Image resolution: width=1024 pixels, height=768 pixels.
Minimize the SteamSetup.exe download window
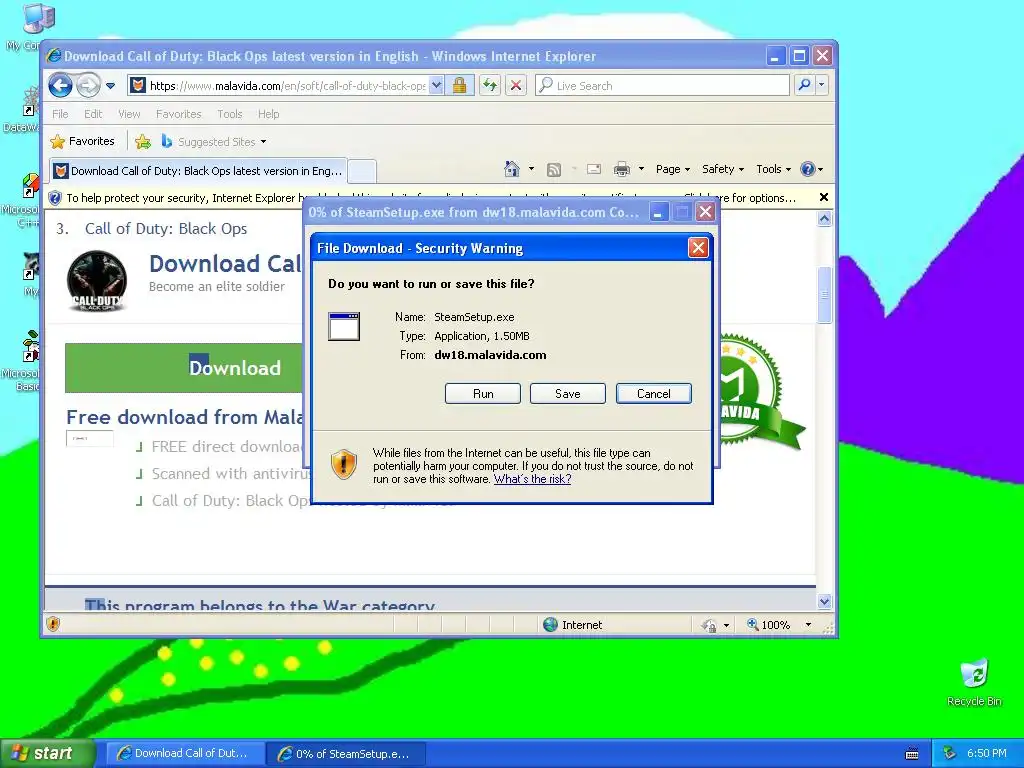pyautogui.click(x=658, y=212)
